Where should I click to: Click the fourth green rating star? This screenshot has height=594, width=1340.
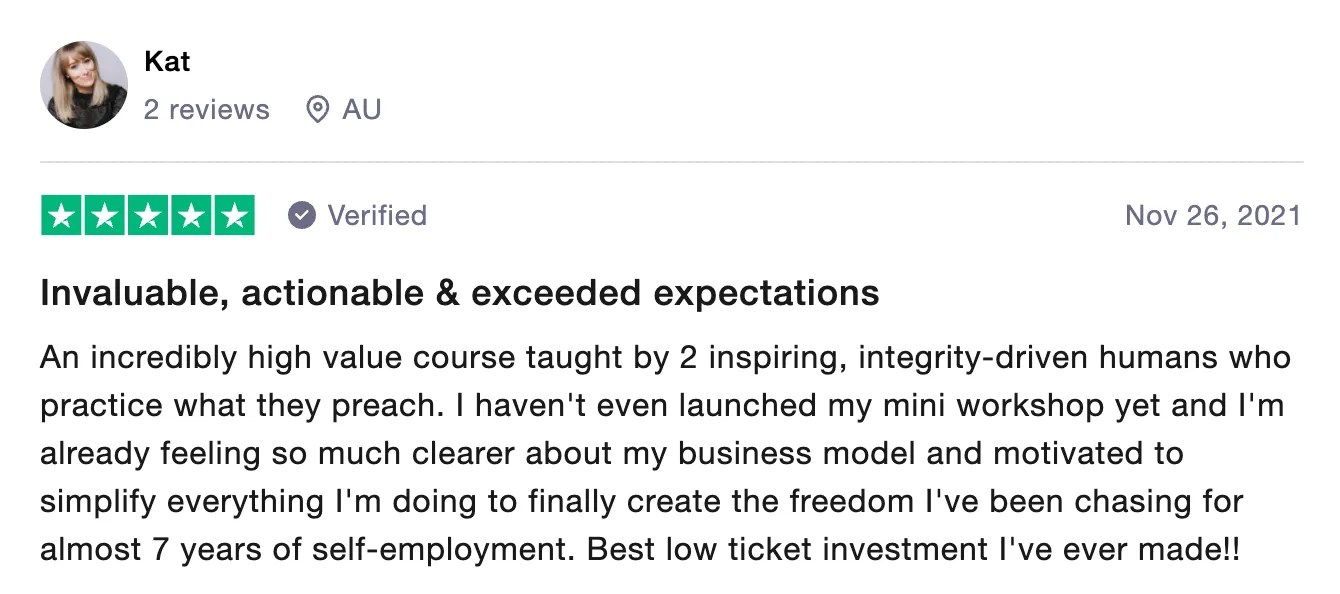tap(191, 216)
